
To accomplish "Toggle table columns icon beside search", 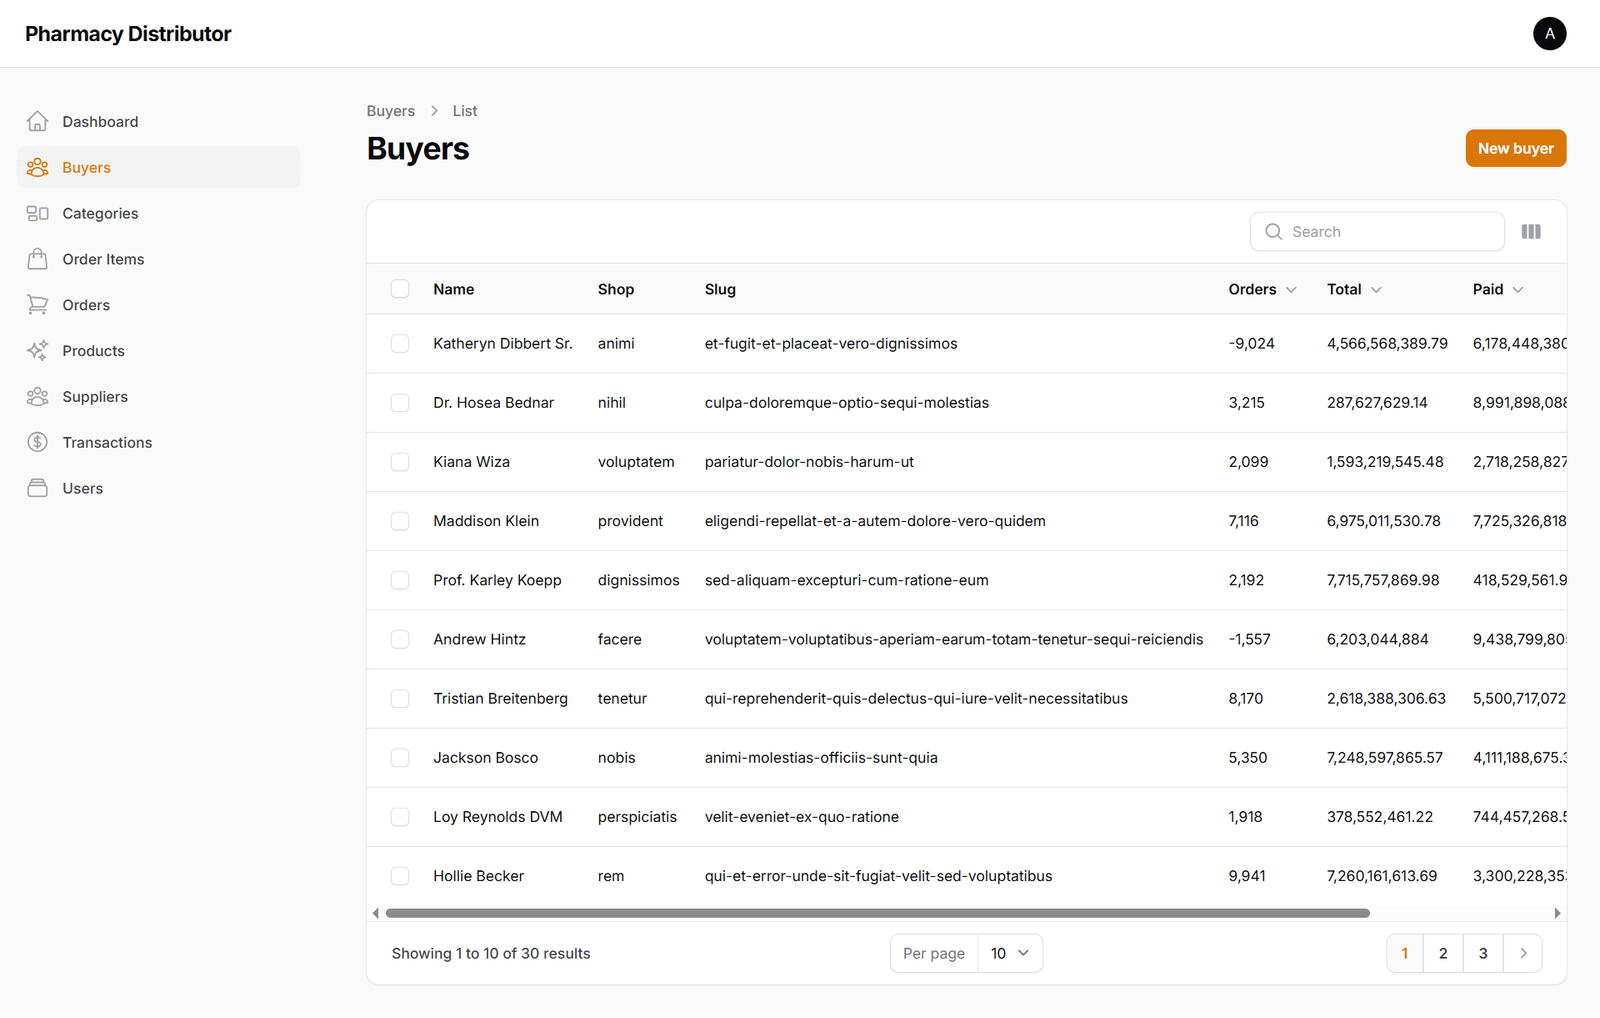I will 1530,232.
